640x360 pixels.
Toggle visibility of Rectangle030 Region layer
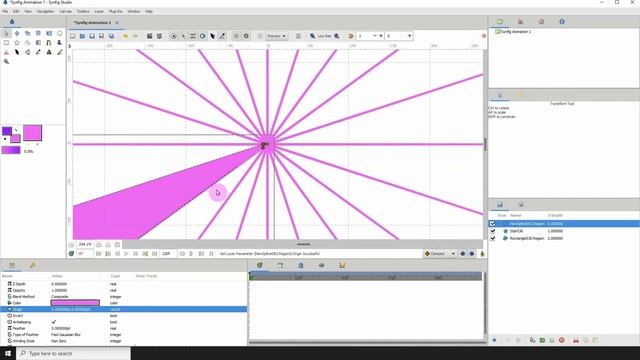click(x=493, y=238)
